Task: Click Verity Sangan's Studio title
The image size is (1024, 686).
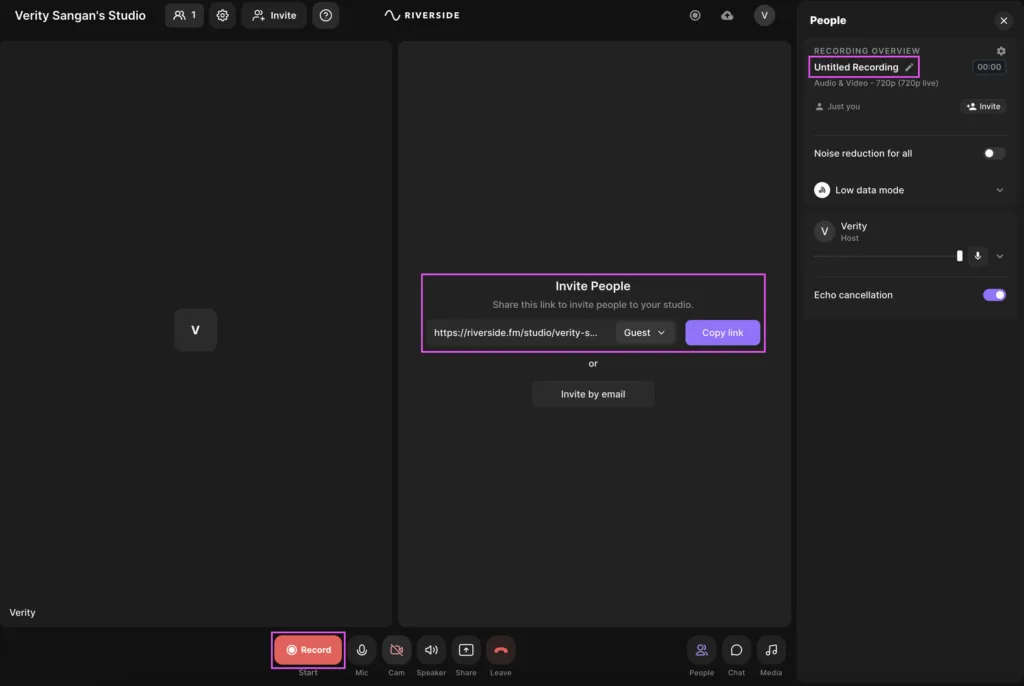Action: pos(80,15)
